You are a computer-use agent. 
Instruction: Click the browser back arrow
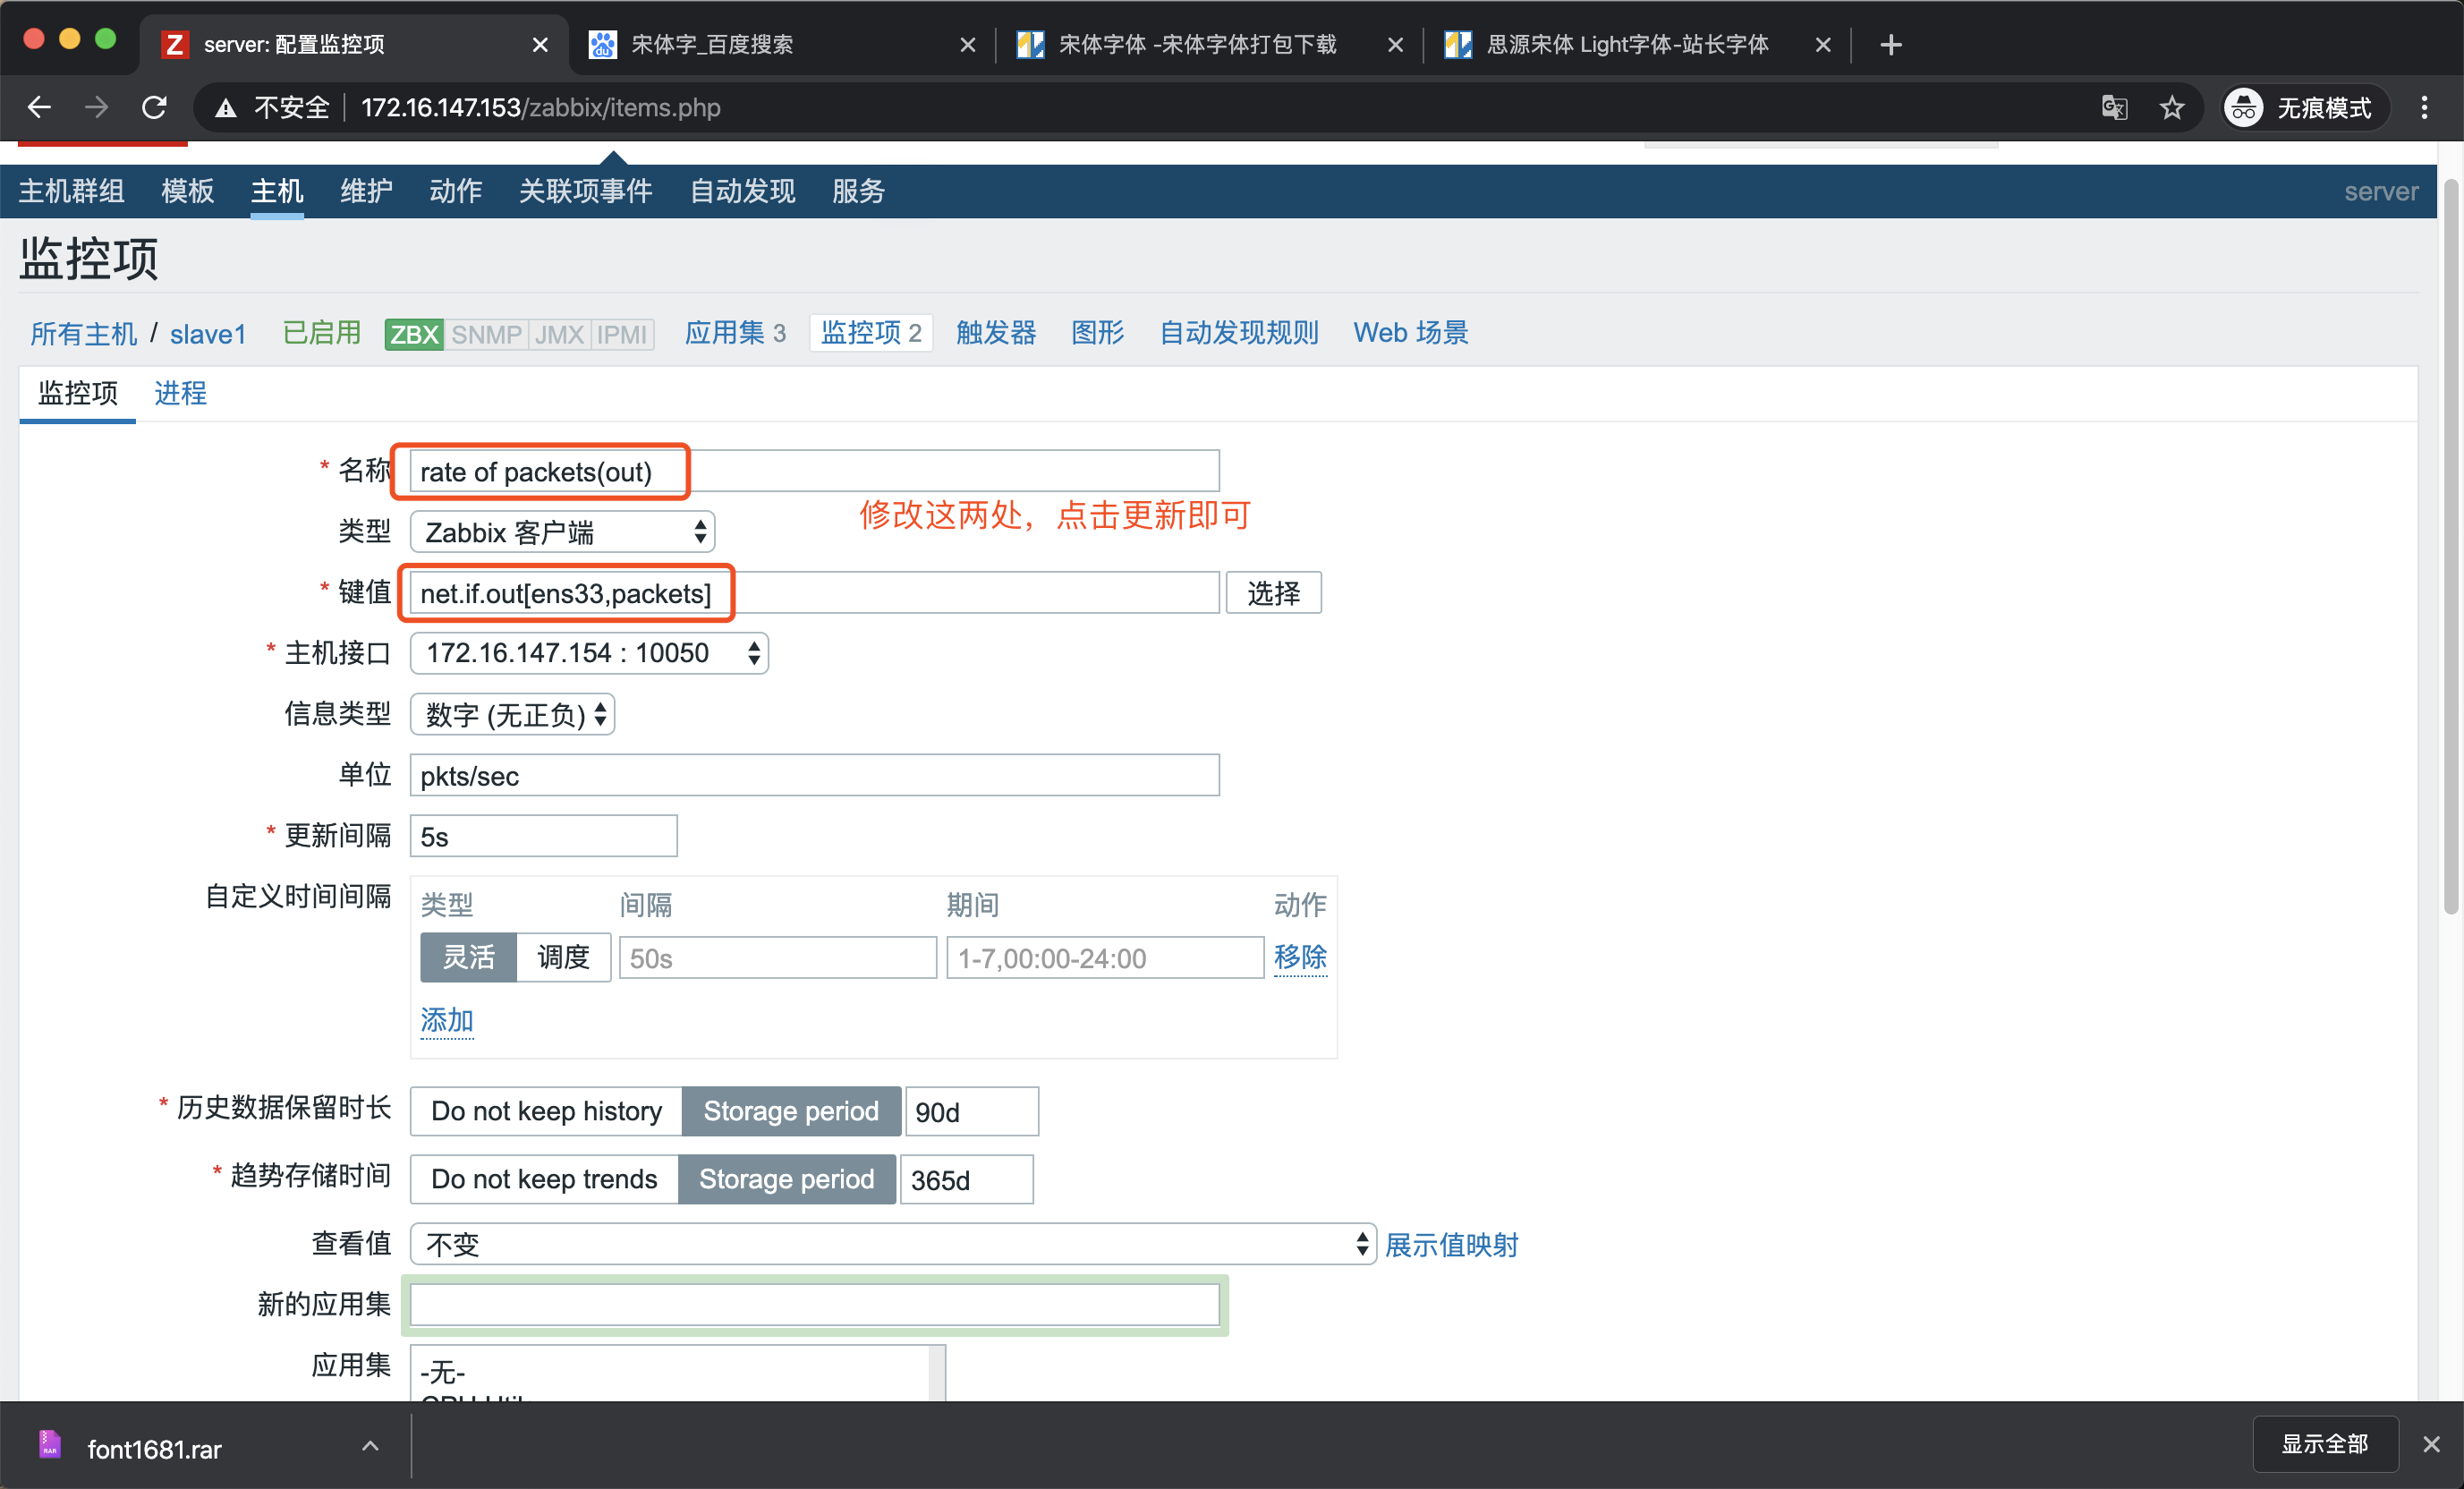tap(39, 107)
